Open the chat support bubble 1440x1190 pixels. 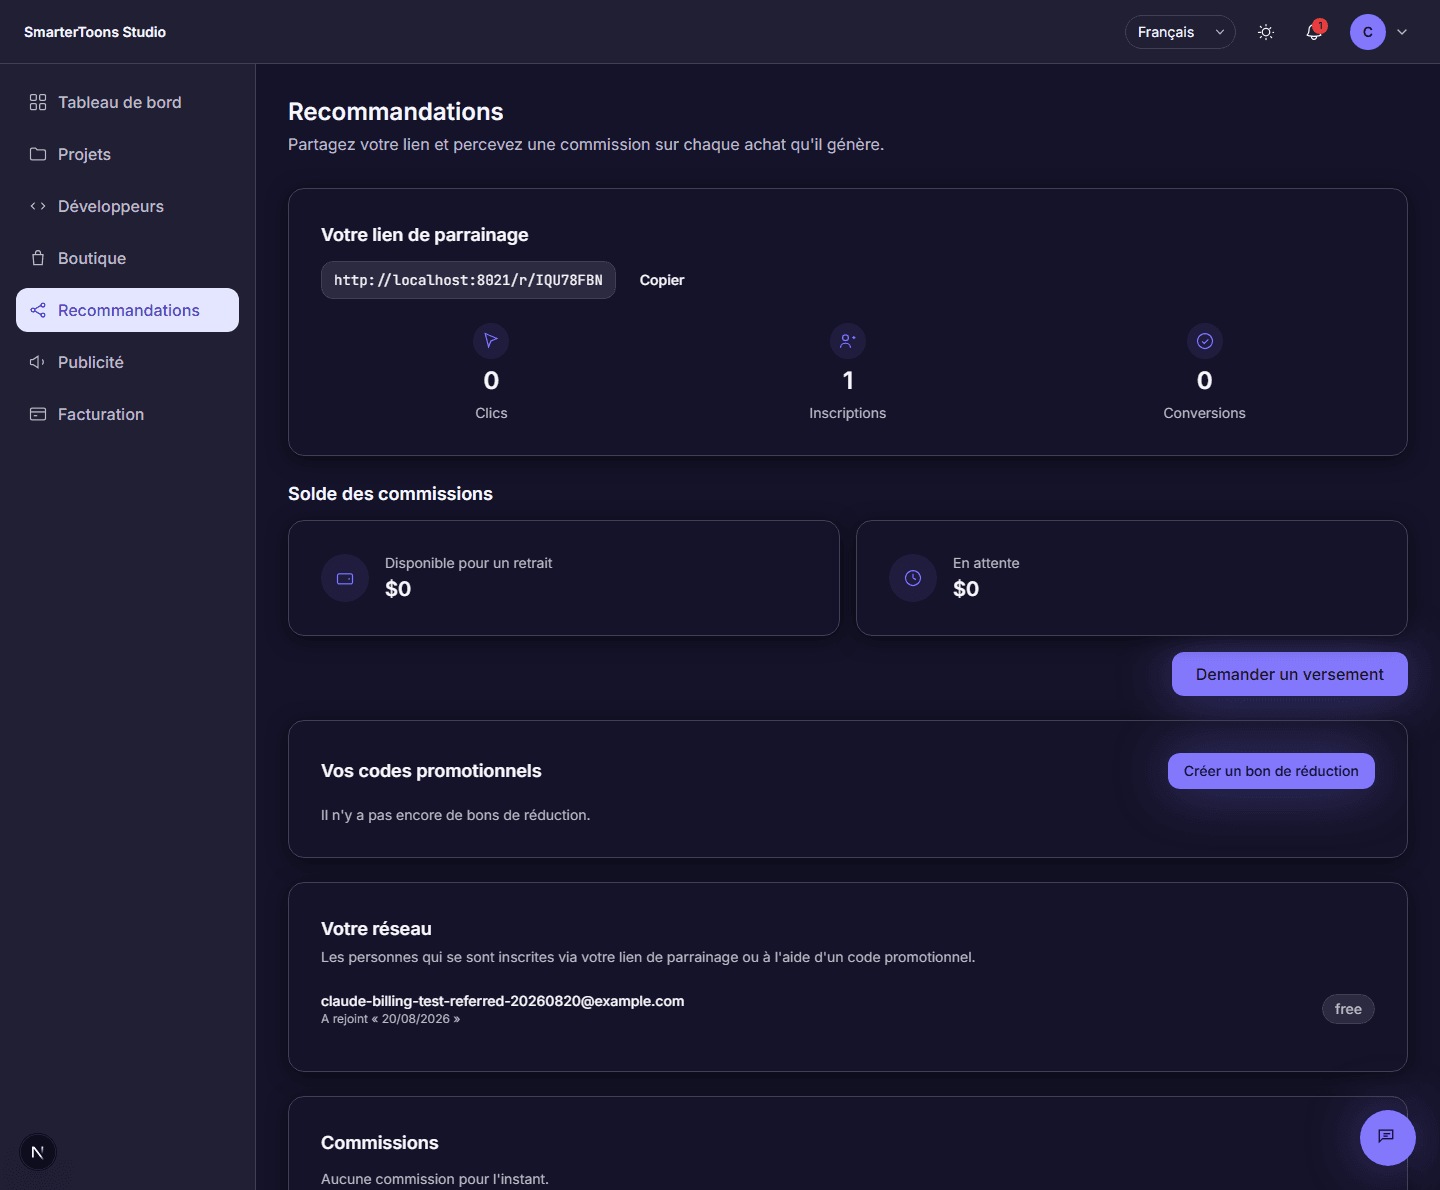click(1388, 1138)
